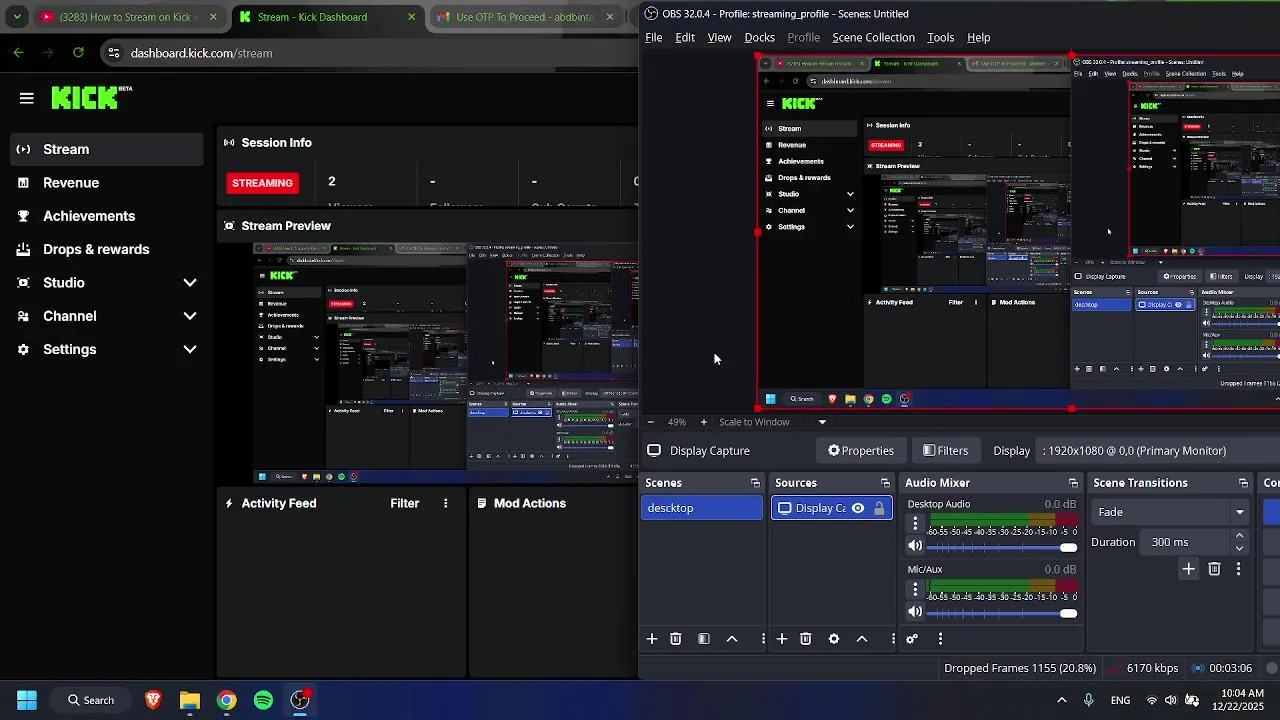Image resolution: width=1280 pixels, height=720 pixels.
Task: Float the Scenes dock
Action: pos(755,483)
